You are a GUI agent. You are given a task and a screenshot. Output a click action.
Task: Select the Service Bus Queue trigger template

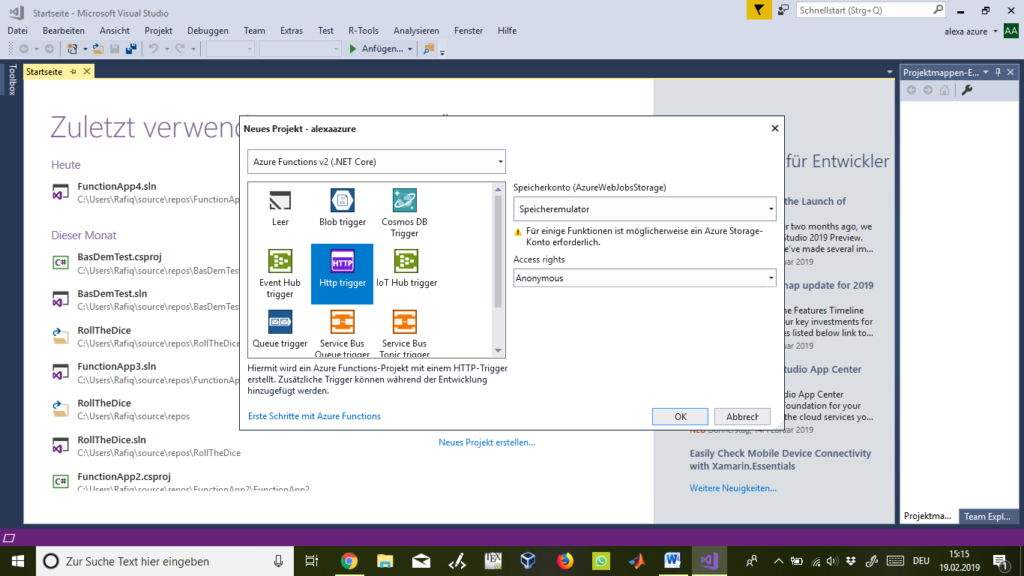(342, 332)
